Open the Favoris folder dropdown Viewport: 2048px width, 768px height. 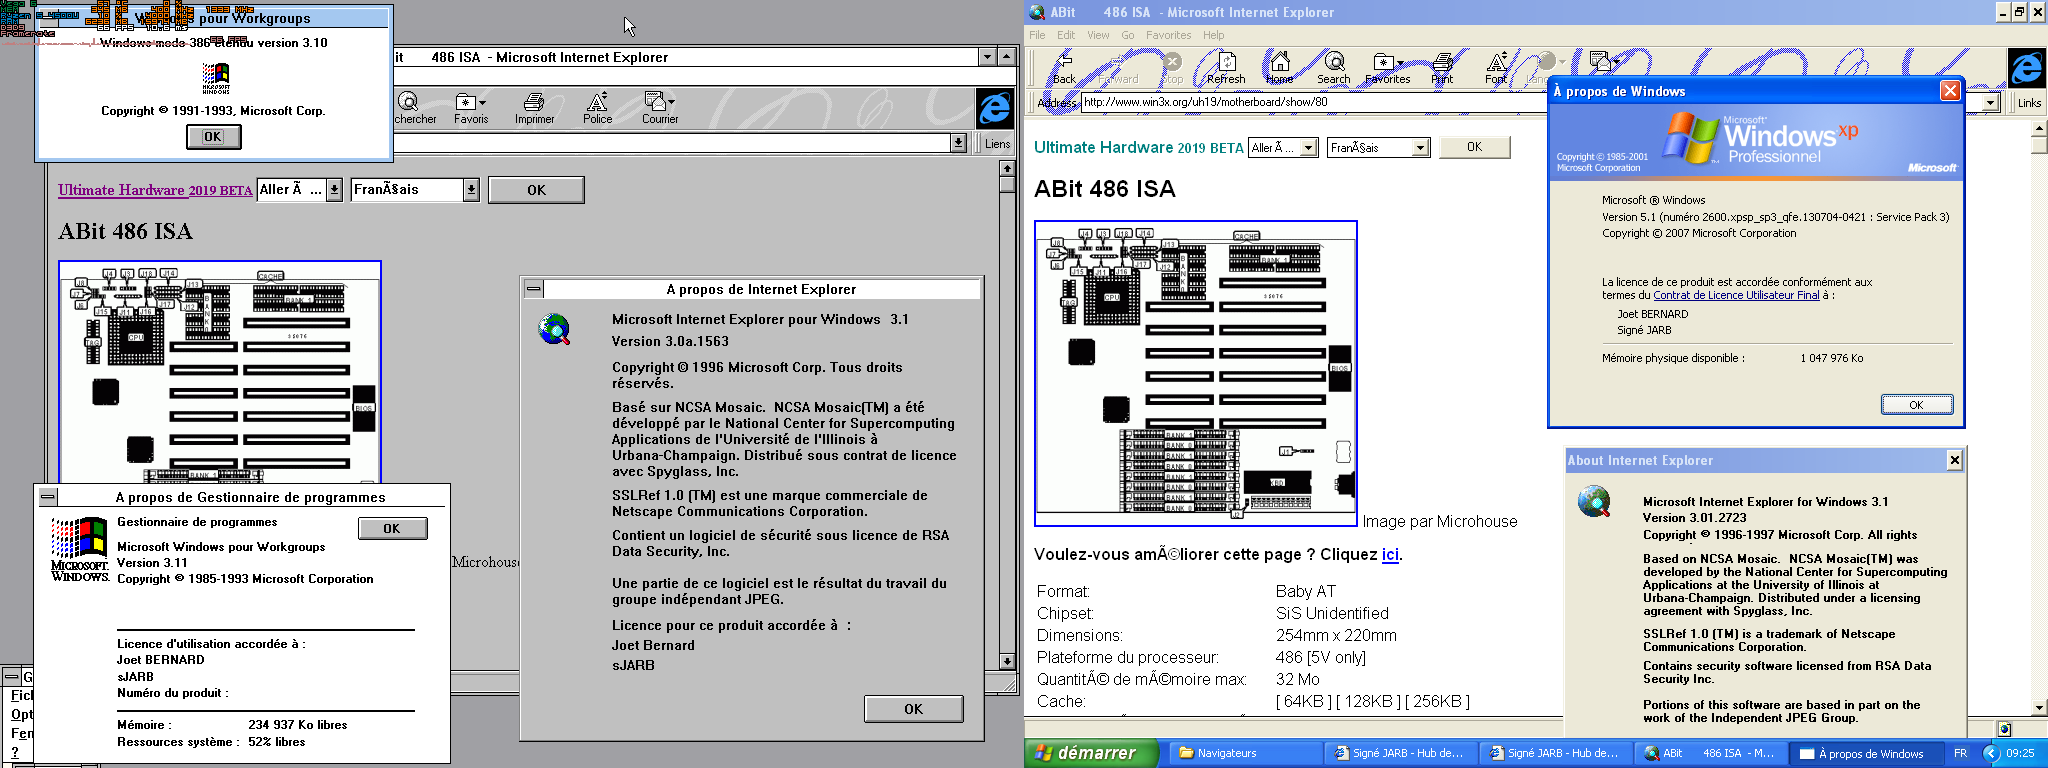[471, 104]
